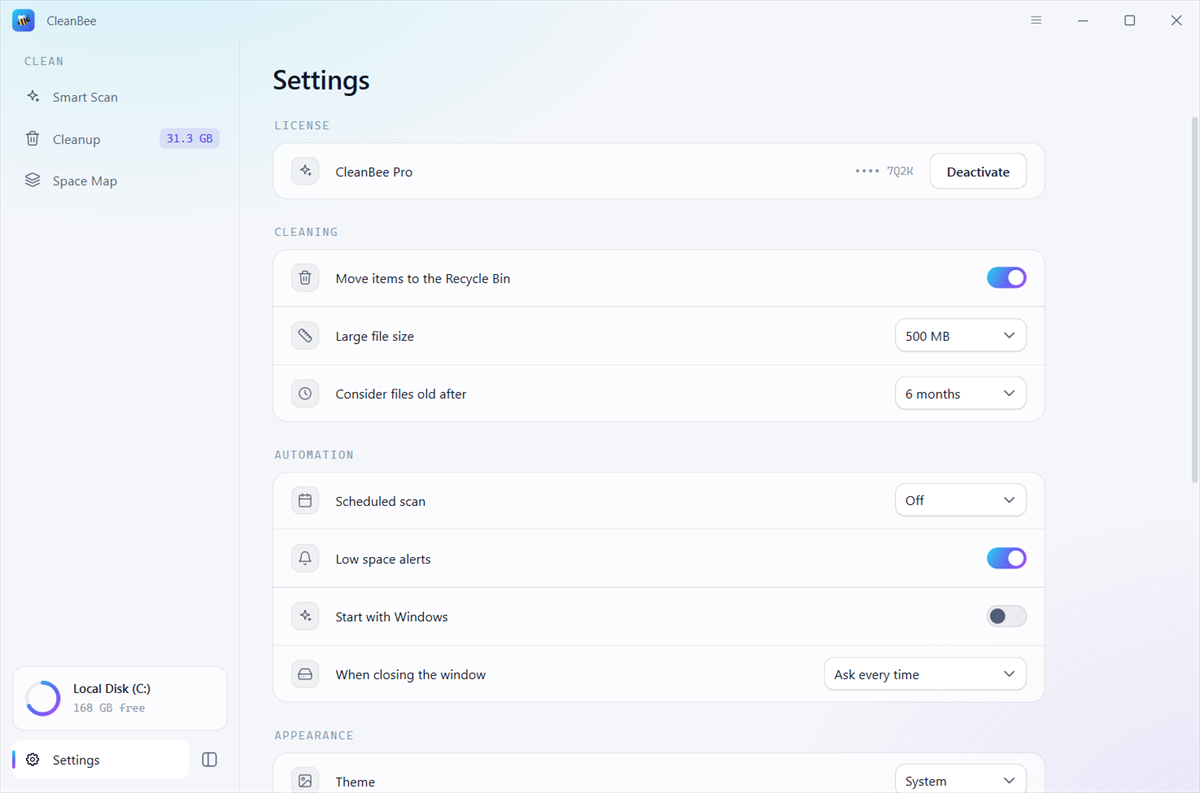Click the CLEANING section header

pyautogui.click(x=306, y=232)
